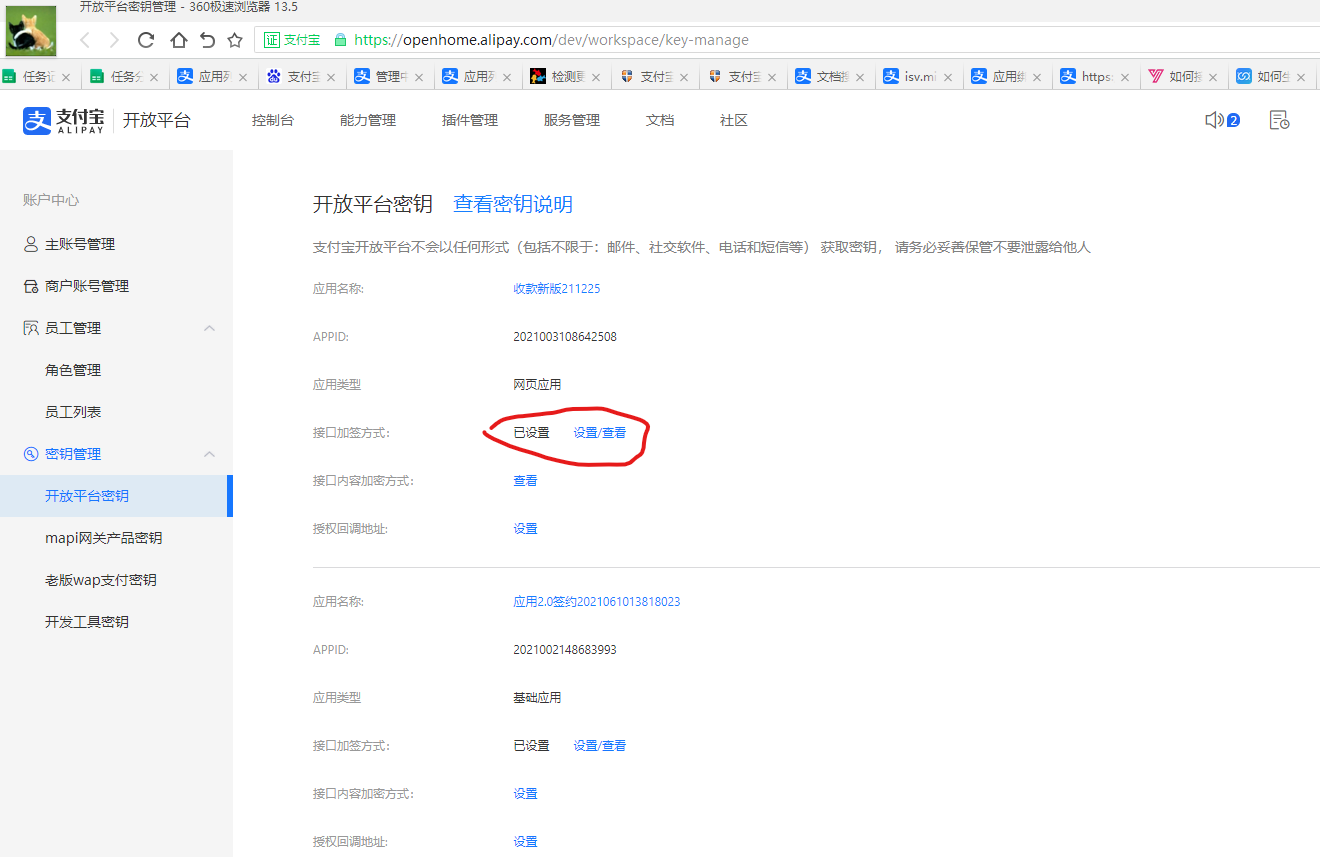
Task: Open 文档 in the top navigation
Action: tap(660, 120)
